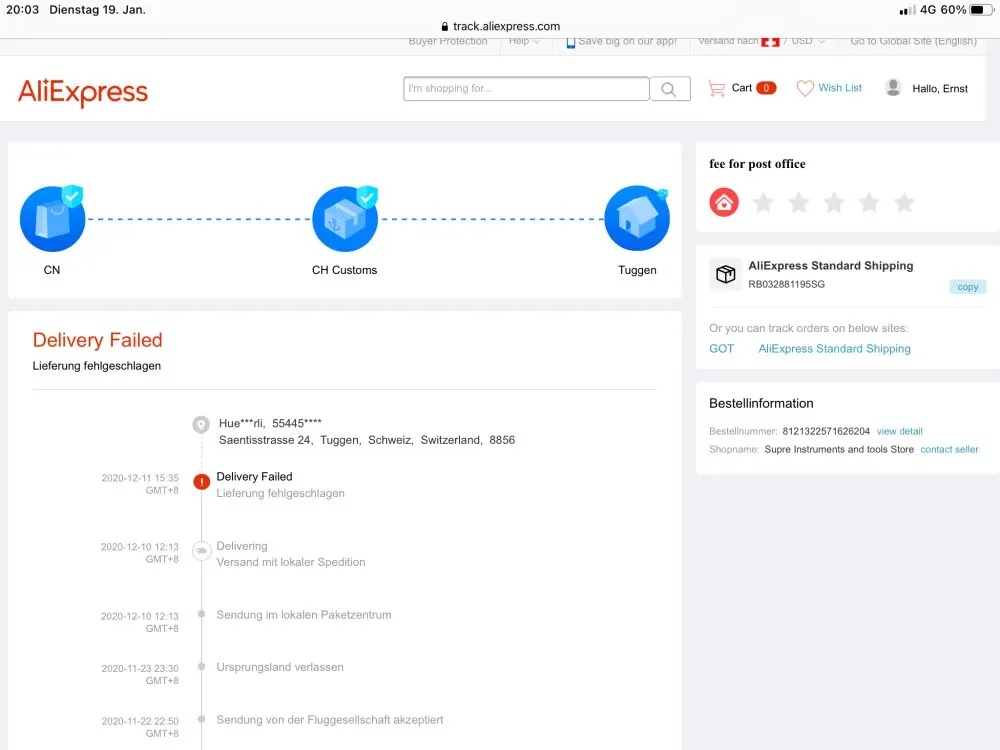1000x750 pixels.
Task: Click the user avatar icon
Action: (893, 88)
